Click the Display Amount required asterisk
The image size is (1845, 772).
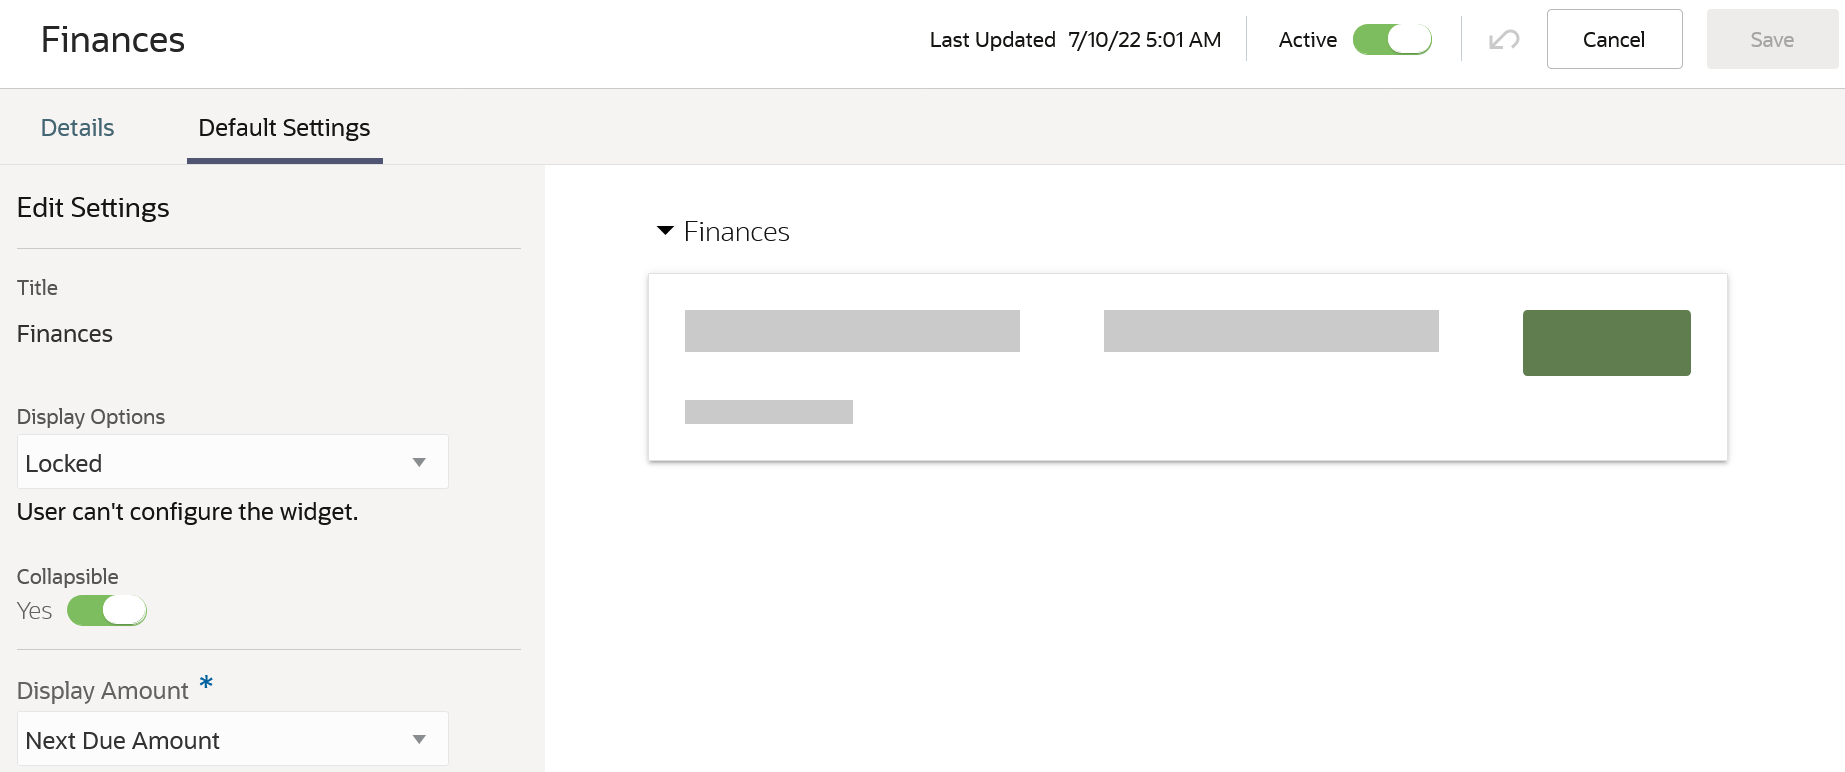pos(206,683)
